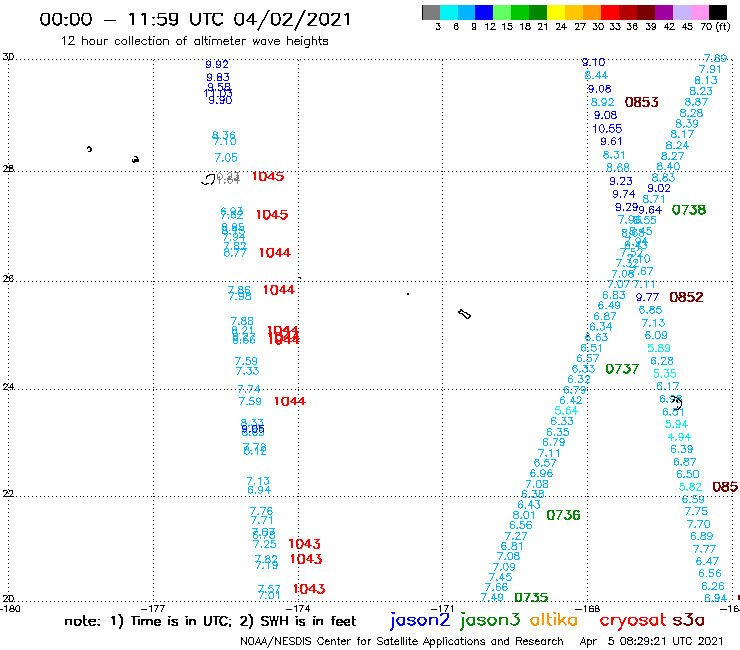Click the 'NOAA/NESDIS Center for Satellite Applications and Research' footer
Image resolution: width=740 pixels, height=650 pixels.
pos(402,641)
